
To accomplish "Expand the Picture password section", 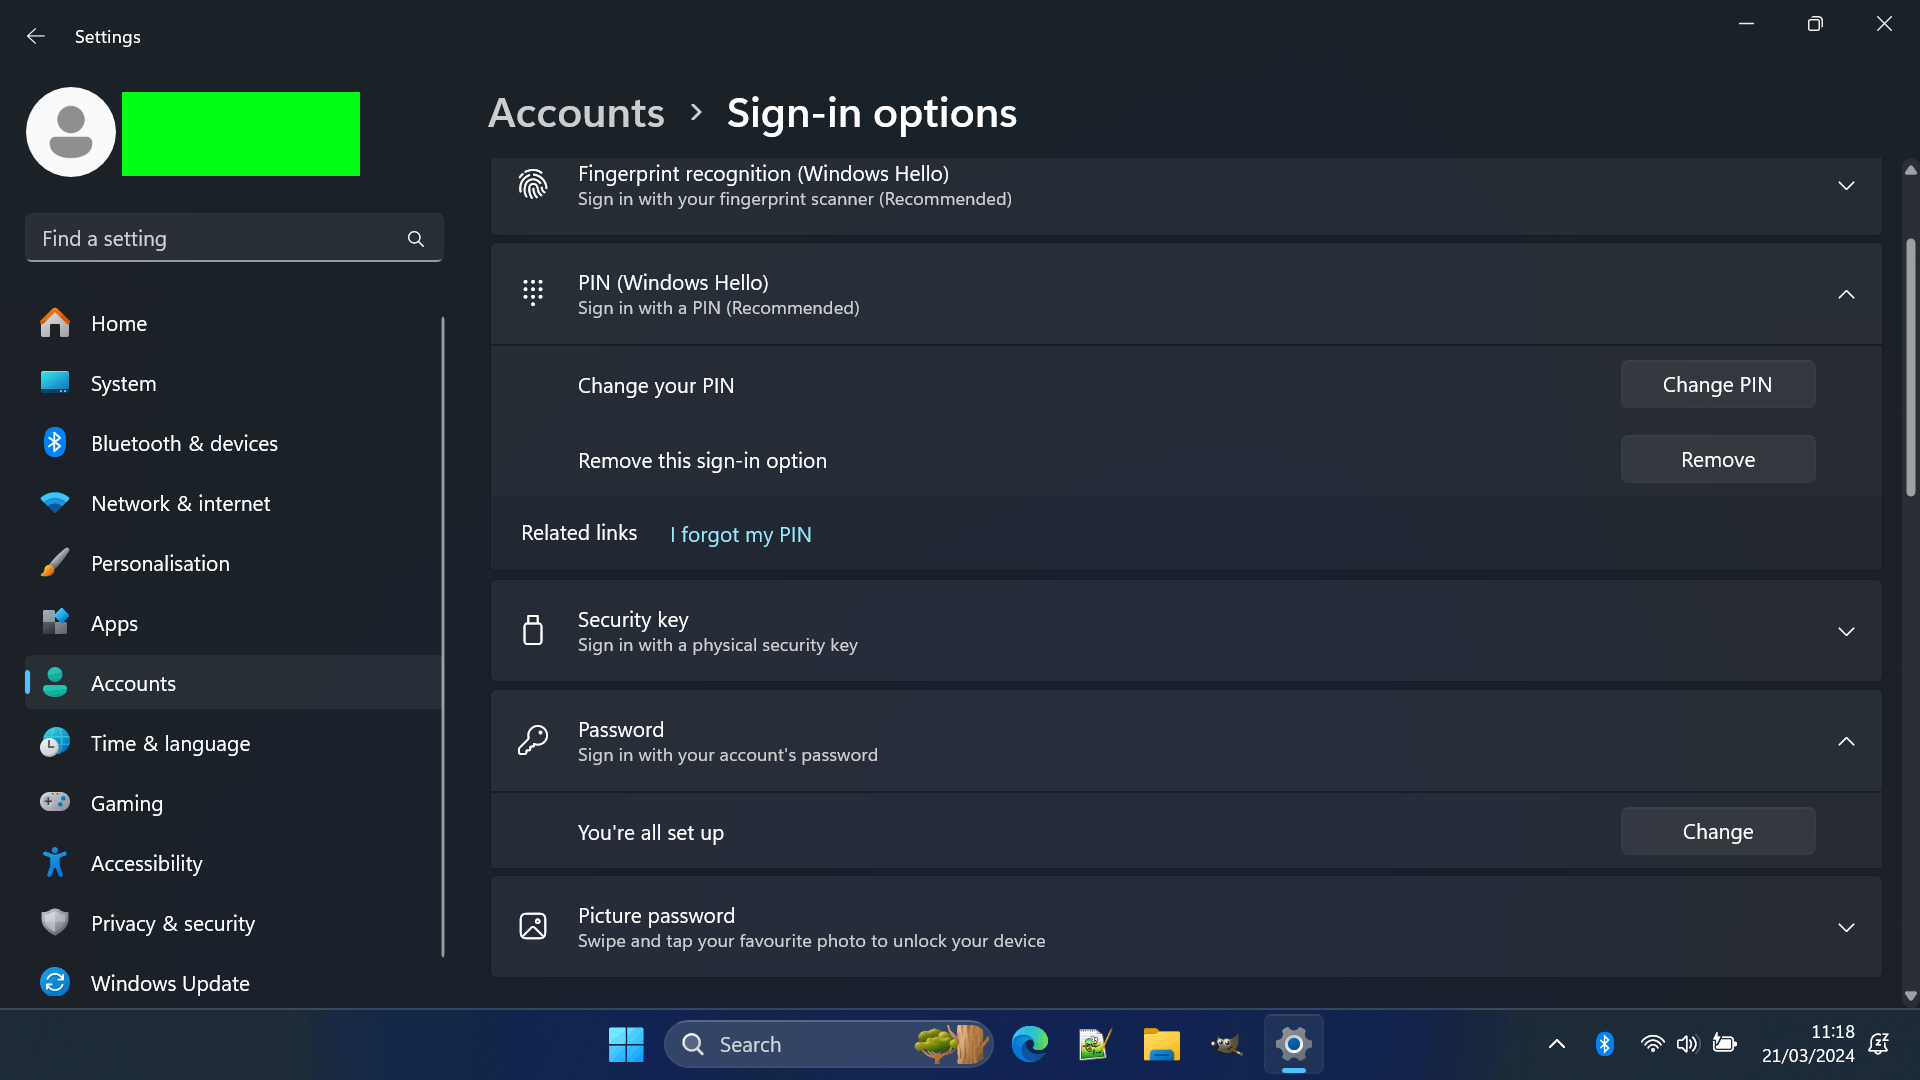I will pyautogui.click(x=1846, y=928).
